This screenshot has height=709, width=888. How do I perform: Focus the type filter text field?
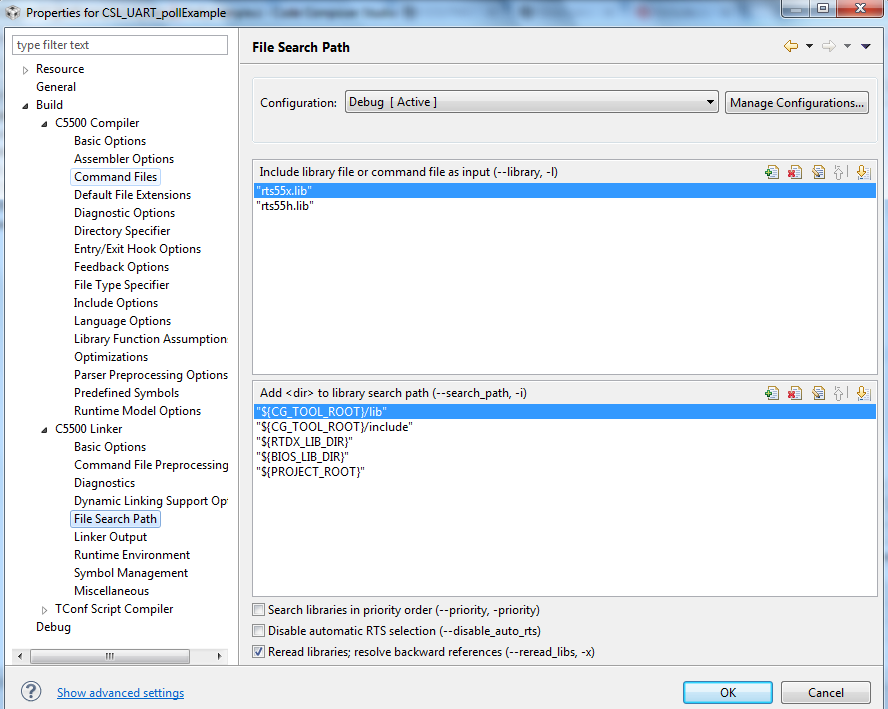coord(120,45)
